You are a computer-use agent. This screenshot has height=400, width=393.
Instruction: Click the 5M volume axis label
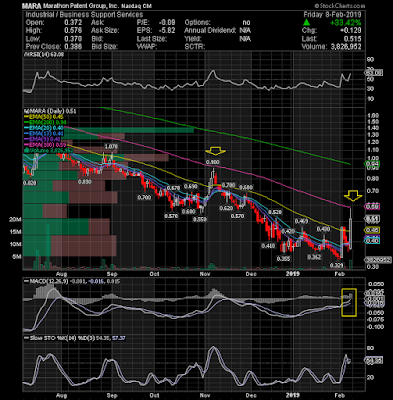[17, 257]
